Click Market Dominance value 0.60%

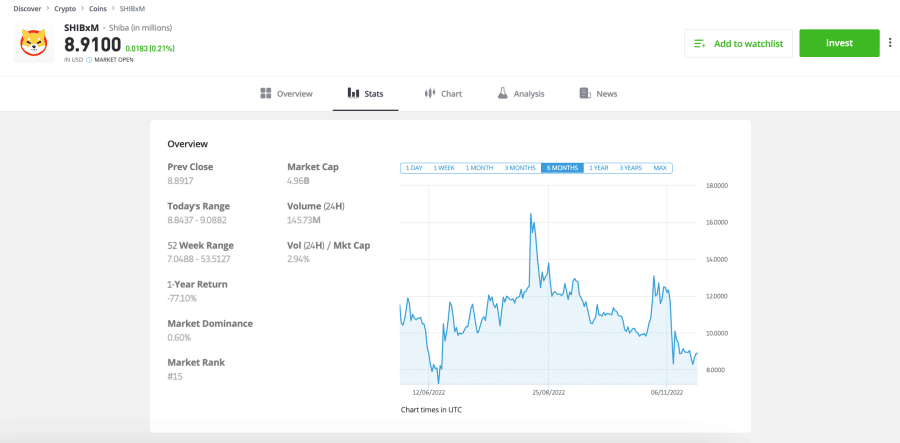[179, 337]
